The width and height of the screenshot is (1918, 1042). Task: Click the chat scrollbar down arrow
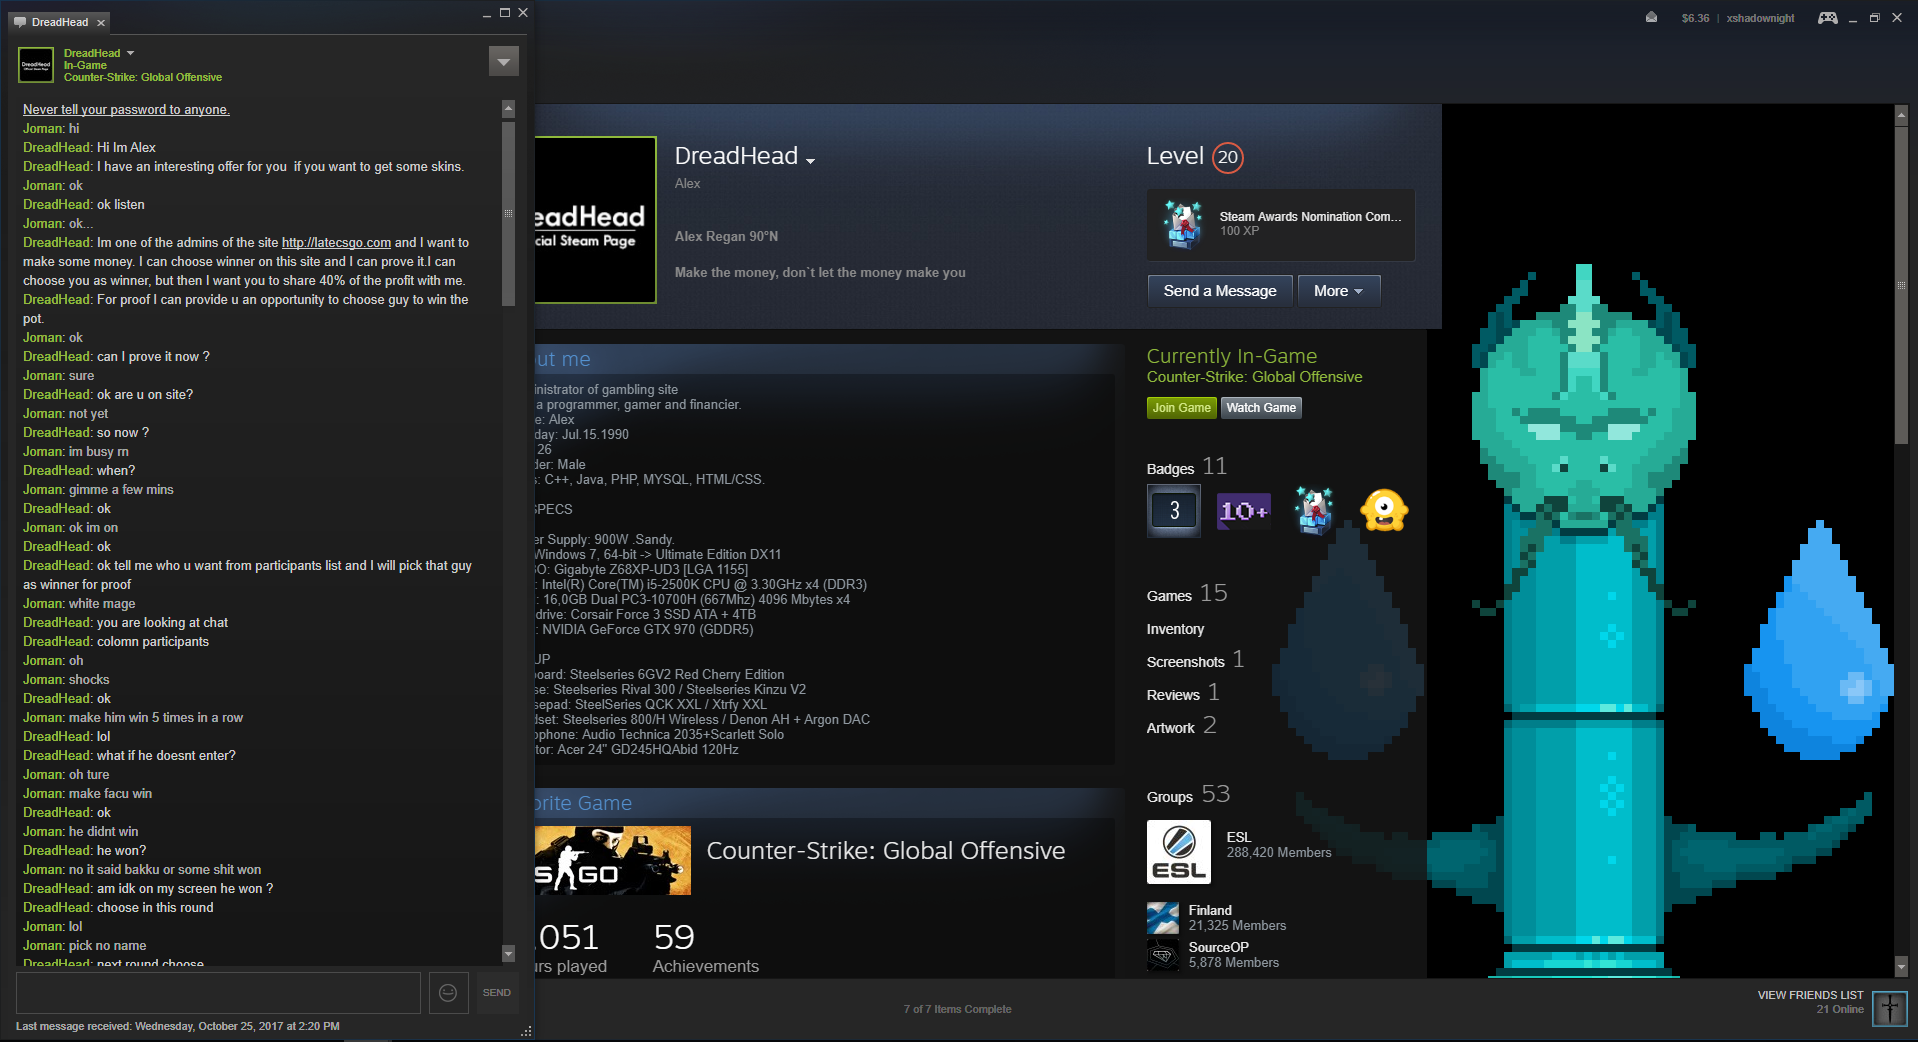[508, 954]
